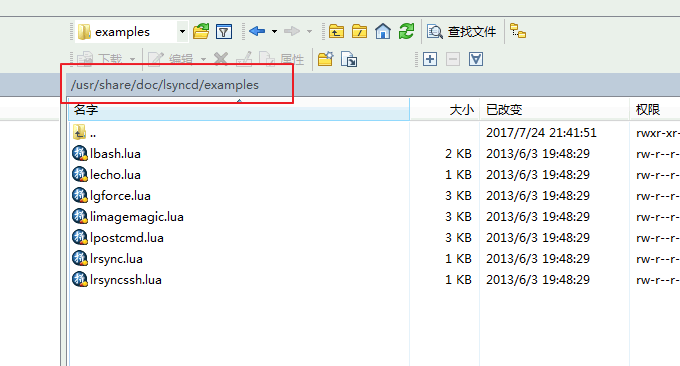Click the 属性 properties button
This screenshot has height=366, width=680.
coord(282,59)
